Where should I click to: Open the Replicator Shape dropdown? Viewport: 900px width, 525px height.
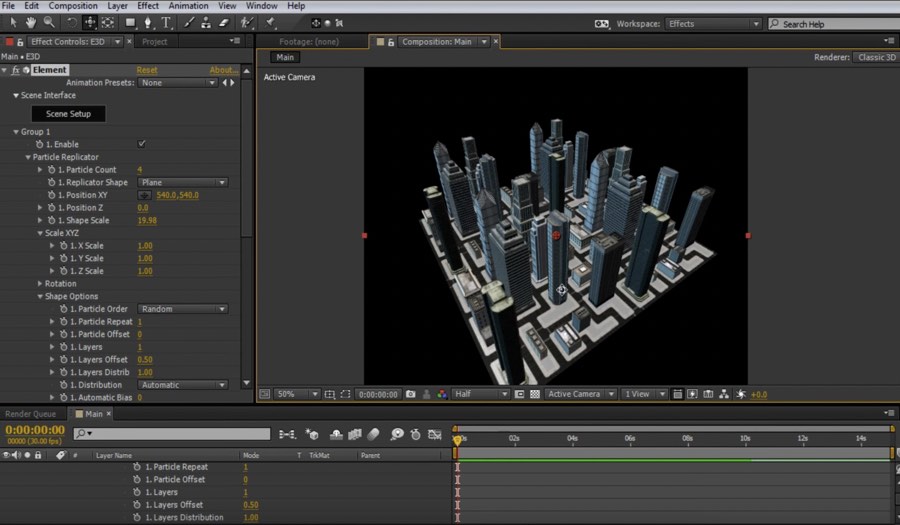click(182, 183)
